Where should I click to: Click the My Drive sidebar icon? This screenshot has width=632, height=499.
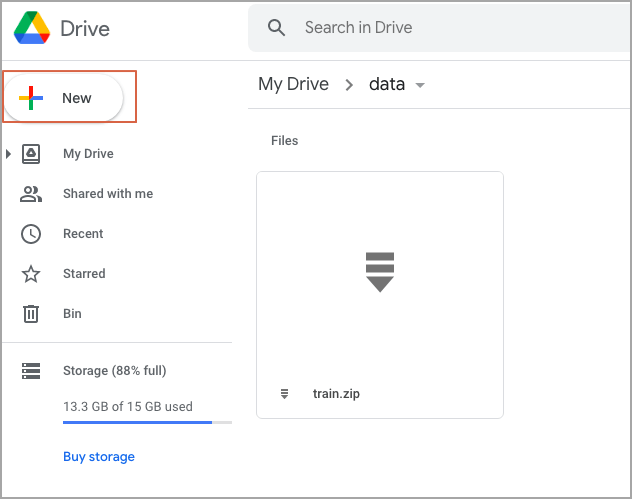[31, 154]
